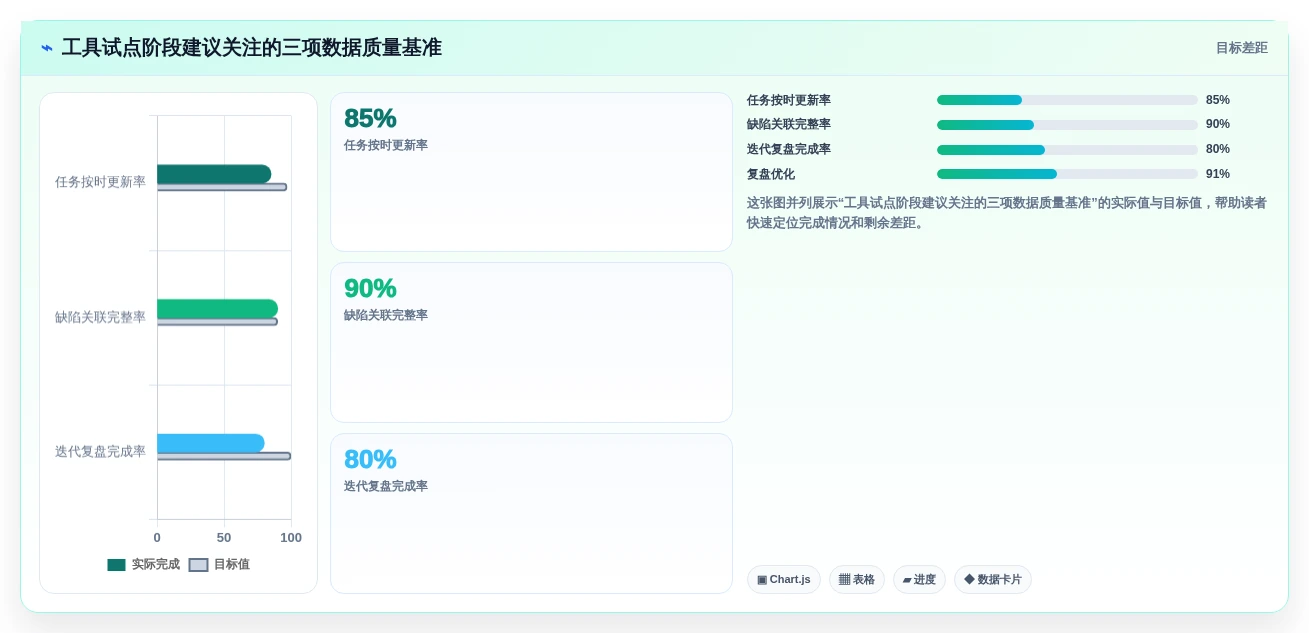The width and height of the screenshot is (1309, 633).
Task: Click the 复盘优化 progress bar
Action: [x=1067, y=174]
